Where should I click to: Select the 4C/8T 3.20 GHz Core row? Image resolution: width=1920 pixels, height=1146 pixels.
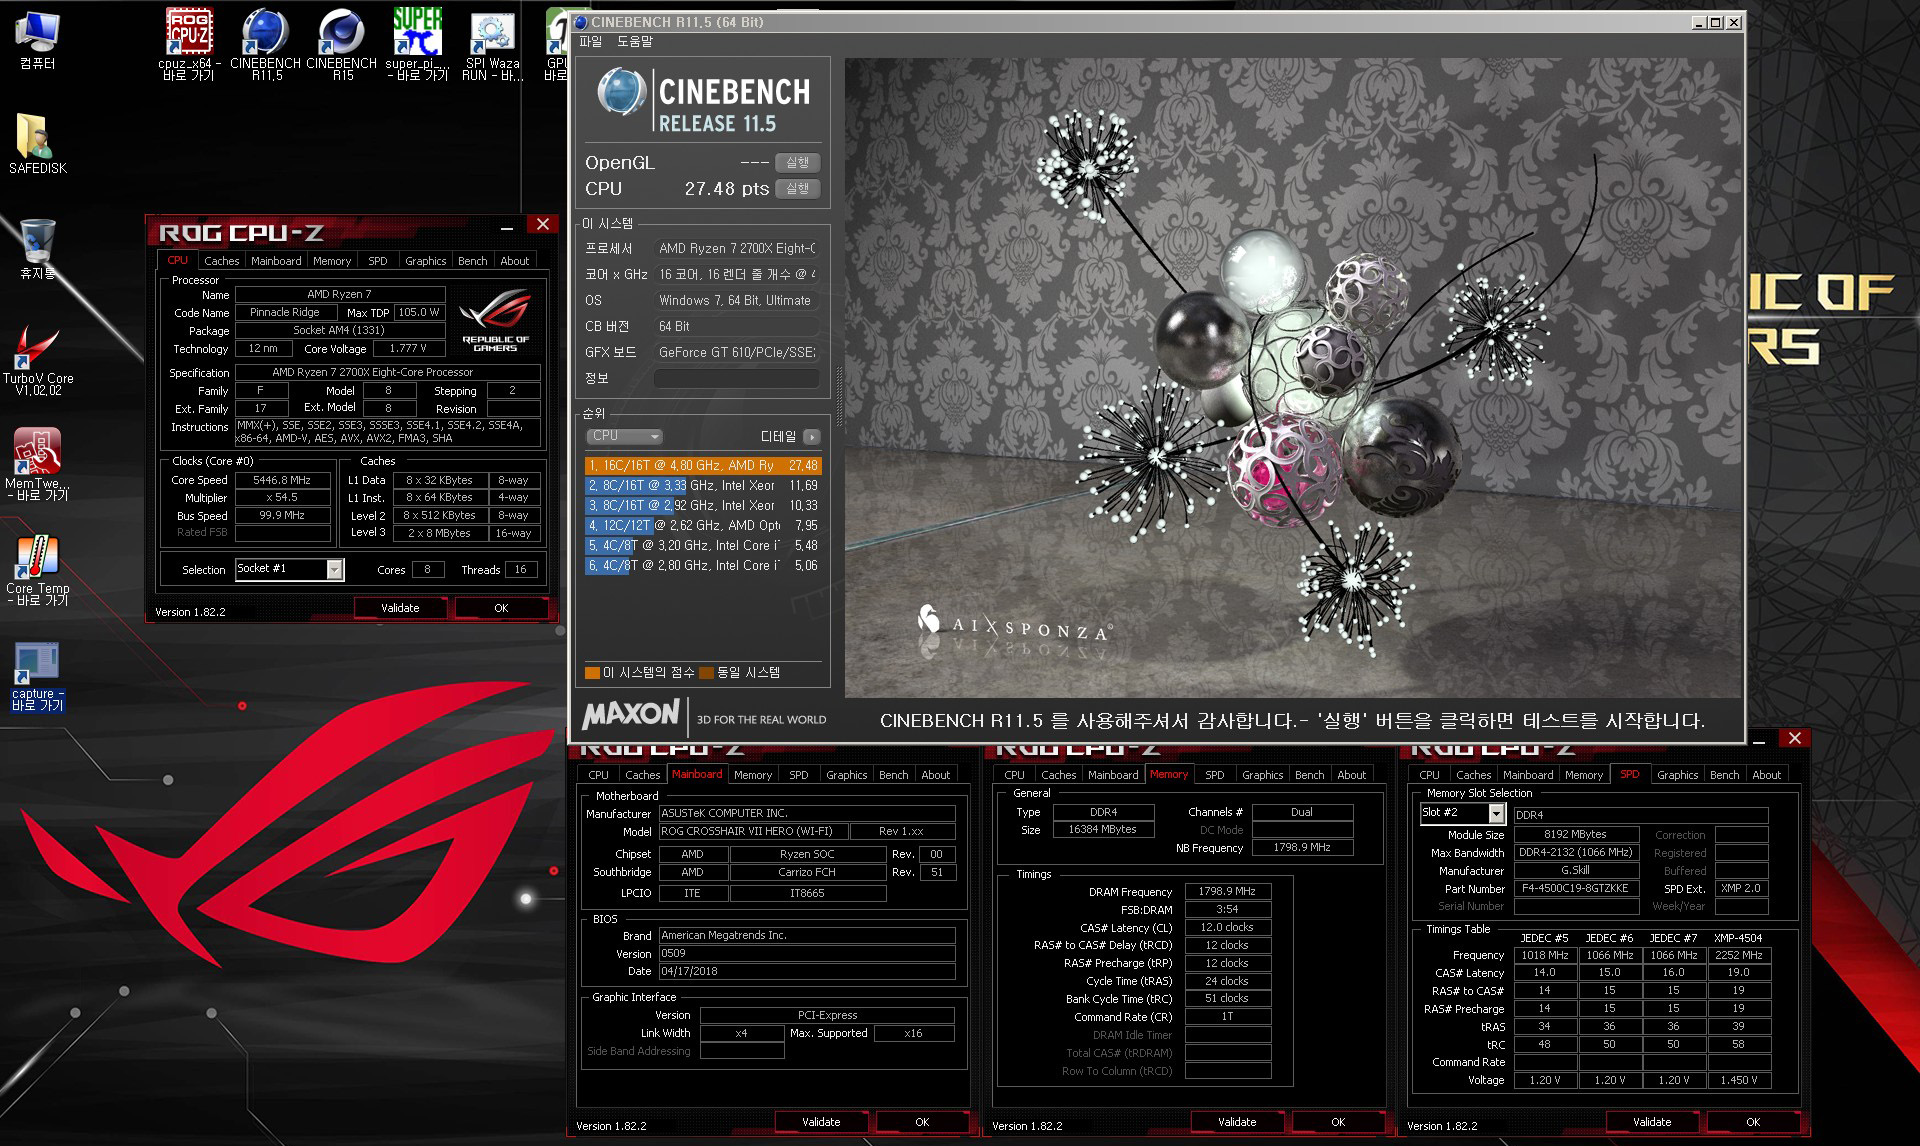point(703,546)
